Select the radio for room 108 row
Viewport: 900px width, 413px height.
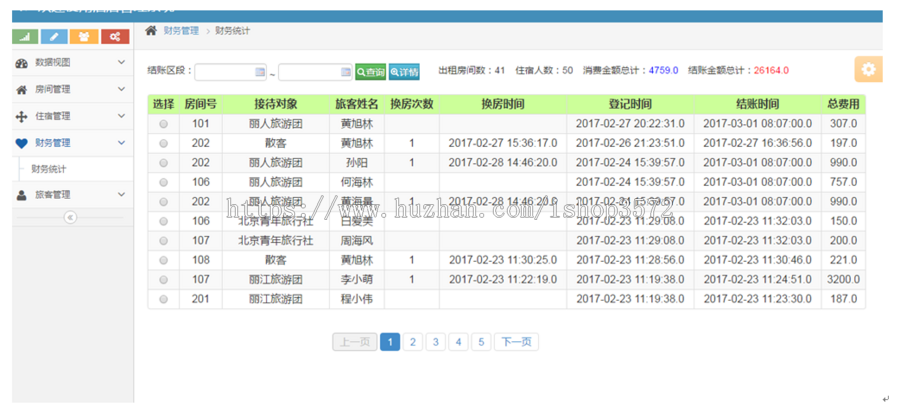(164, 260)
